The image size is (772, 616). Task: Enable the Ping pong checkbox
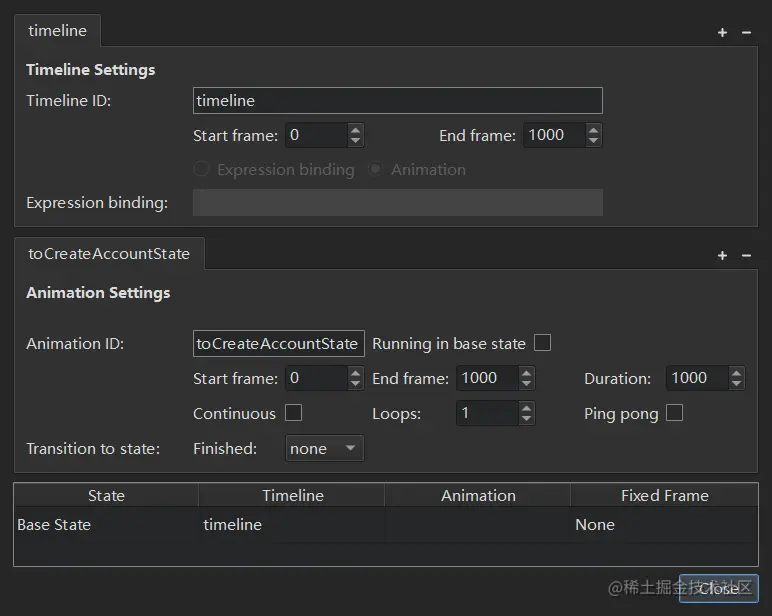coord(675,413)
